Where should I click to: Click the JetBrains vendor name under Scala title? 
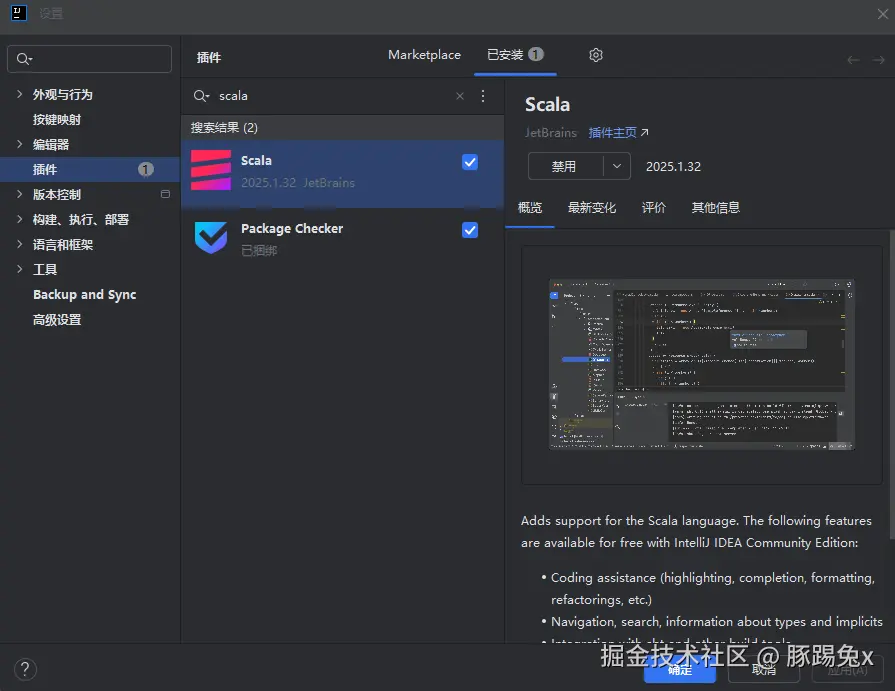pyautogui.click(x=551, y=132)
